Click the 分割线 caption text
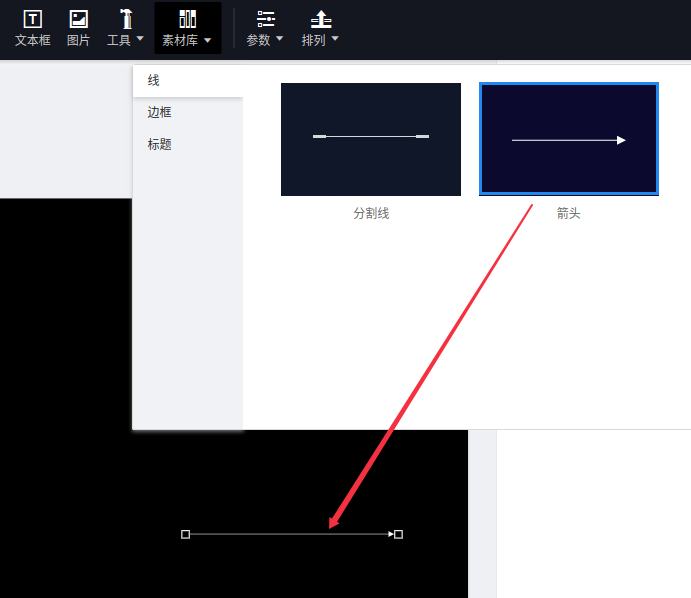 [370, 214]
